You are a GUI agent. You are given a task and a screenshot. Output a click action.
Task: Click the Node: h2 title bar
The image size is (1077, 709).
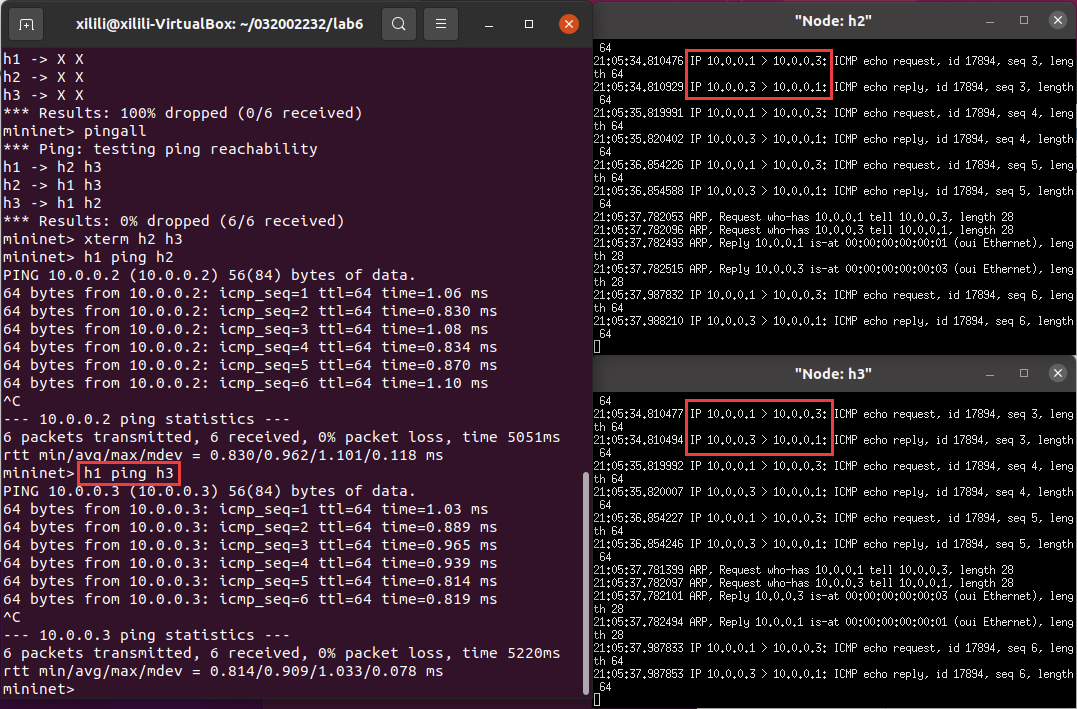[833, 21]
